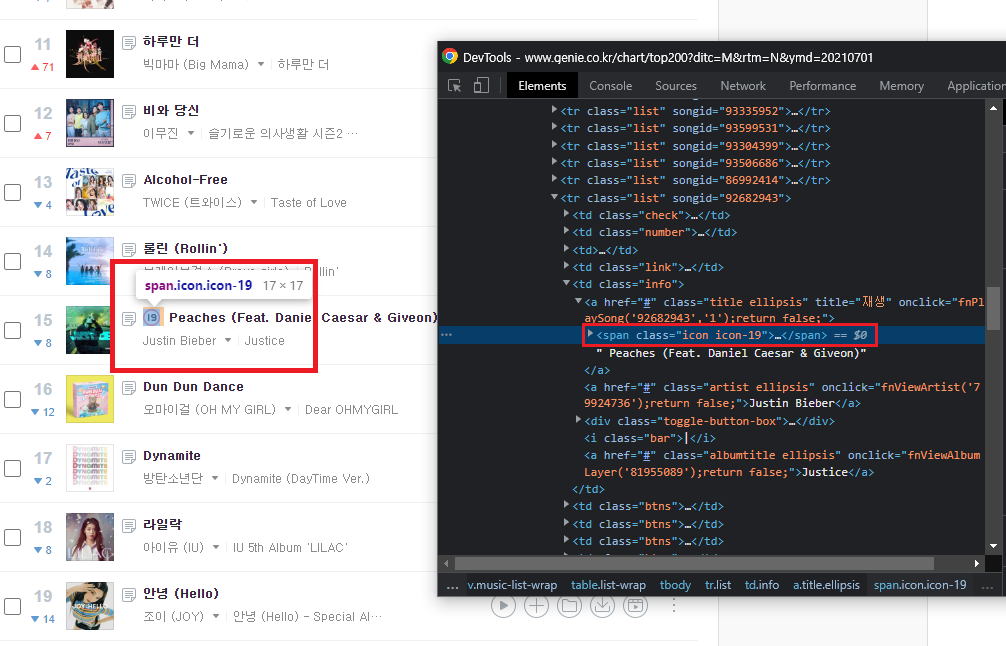
Task: Open the album cover thumbnail for Dun Dun Dance
Action: click(90, 399)
